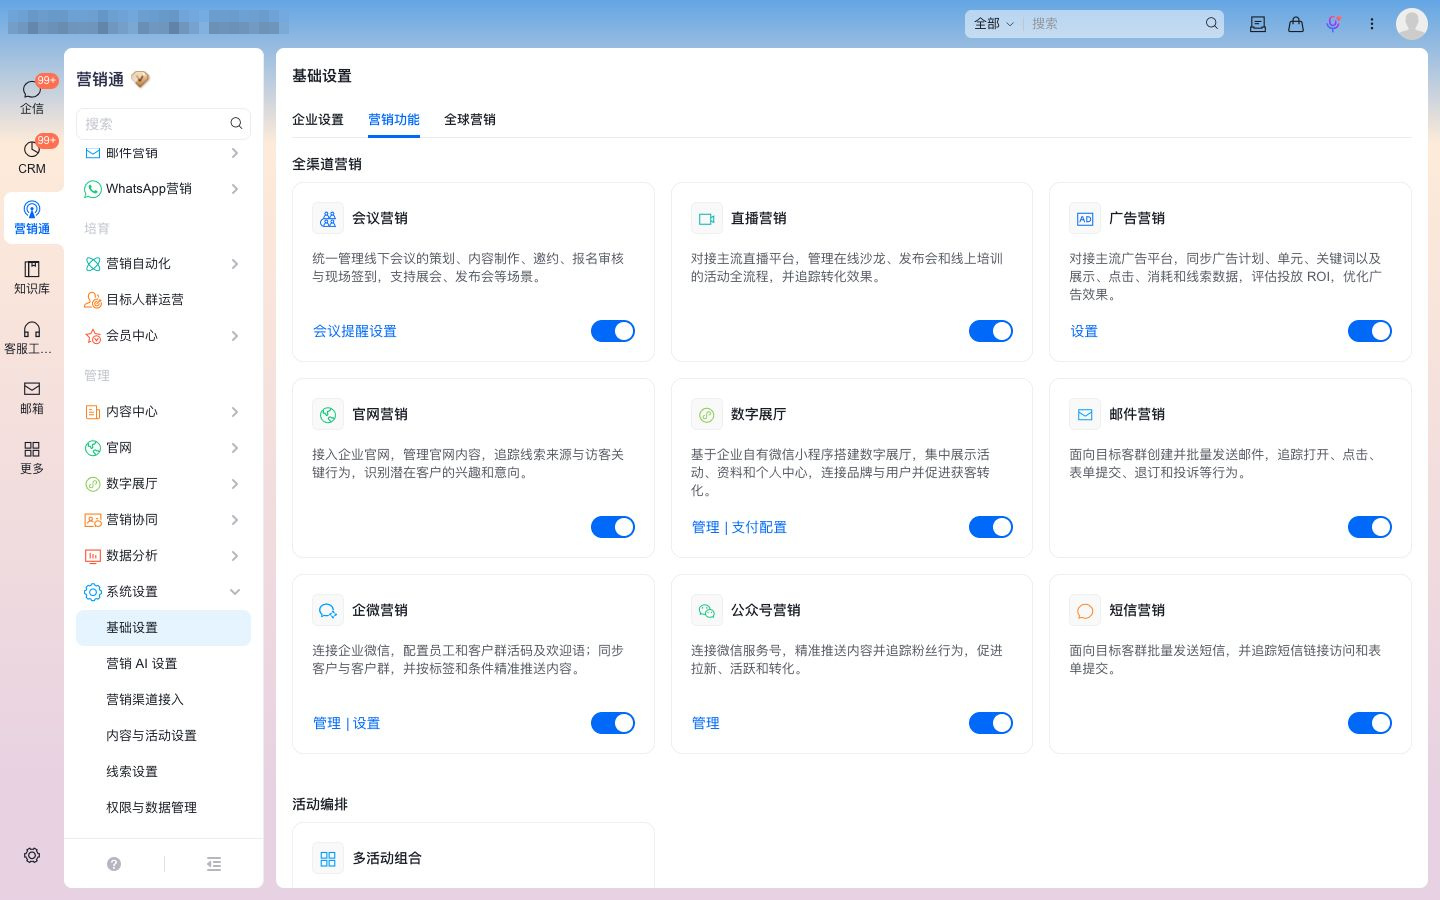Switch to 企业设置 tab
1440x900 pixels.
[x=318, y=119]
